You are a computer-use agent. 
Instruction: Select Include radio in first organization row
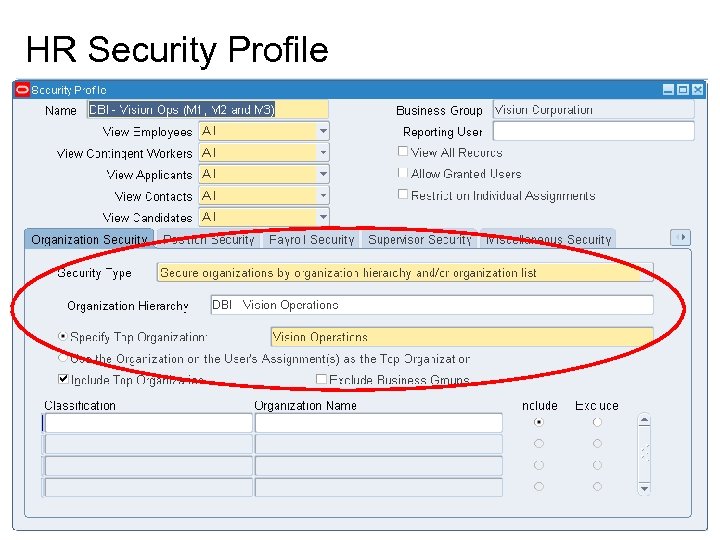pos(539,422)
